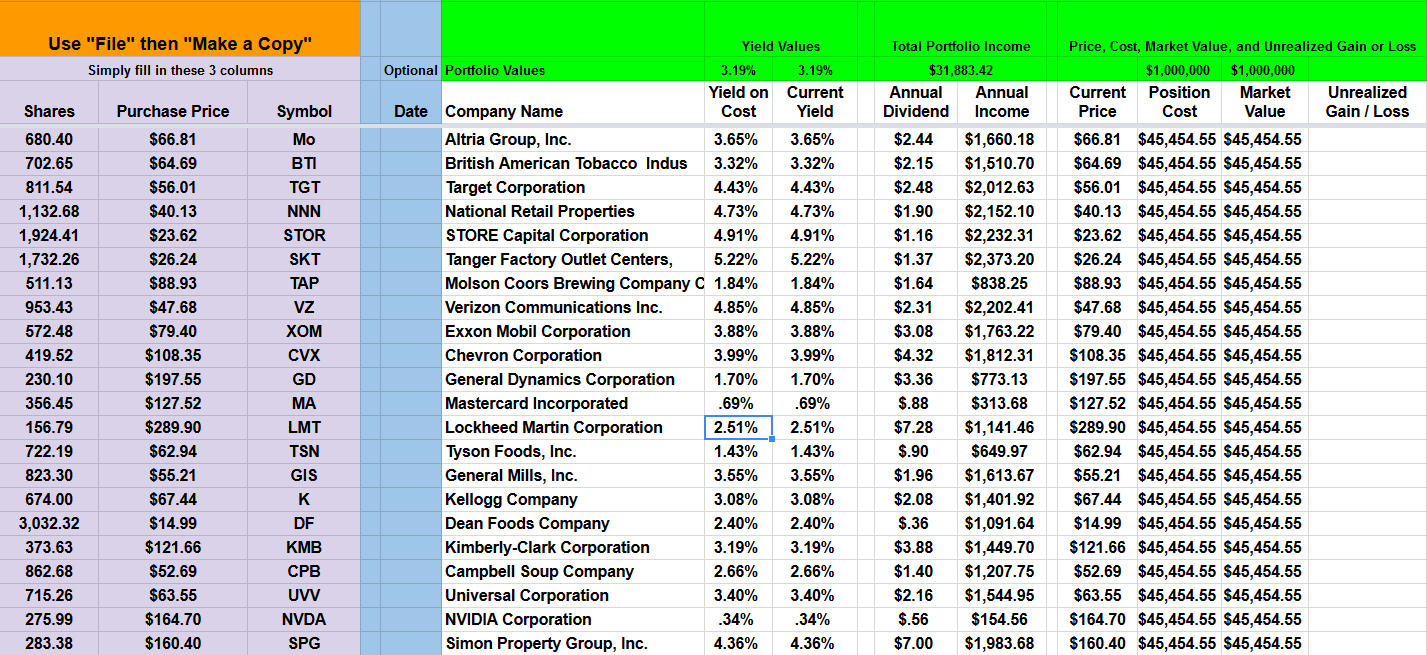Image resolution: width=1427 pixels, height=655 pixels.
Task: Click Lockheed Martin Corporation name cell
Action: (x=573, y=427)
